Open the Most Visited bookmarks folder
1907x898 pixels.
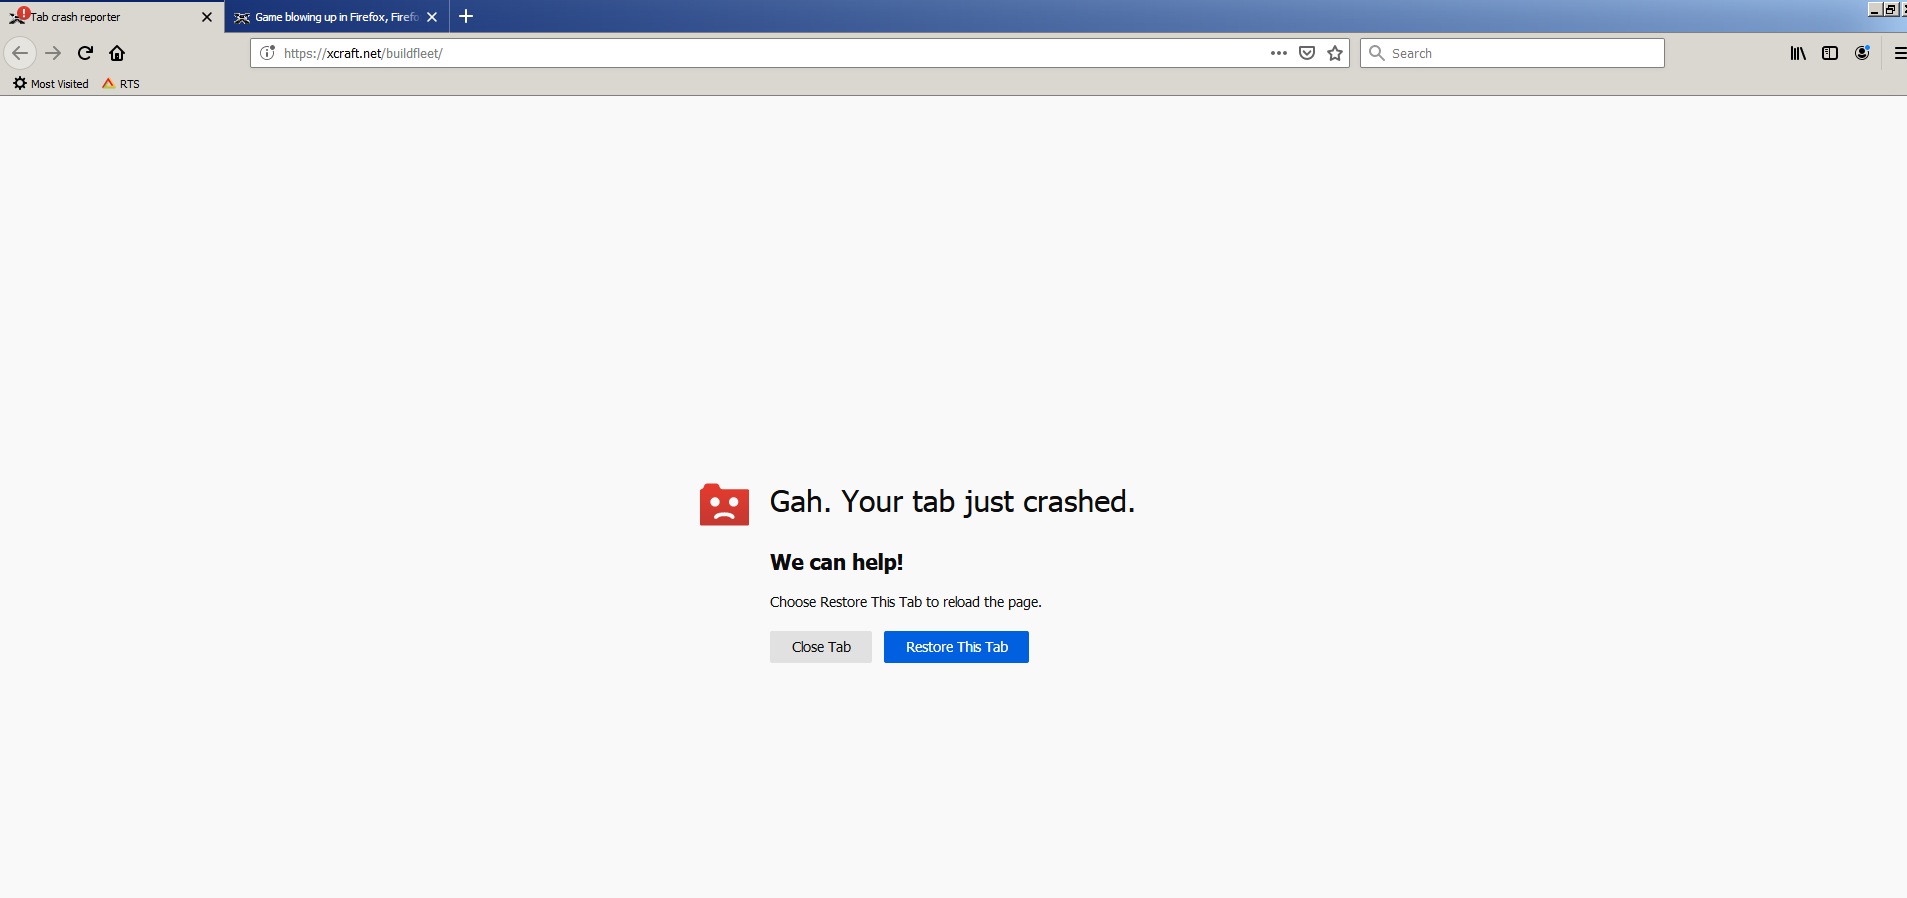[51, 84]
